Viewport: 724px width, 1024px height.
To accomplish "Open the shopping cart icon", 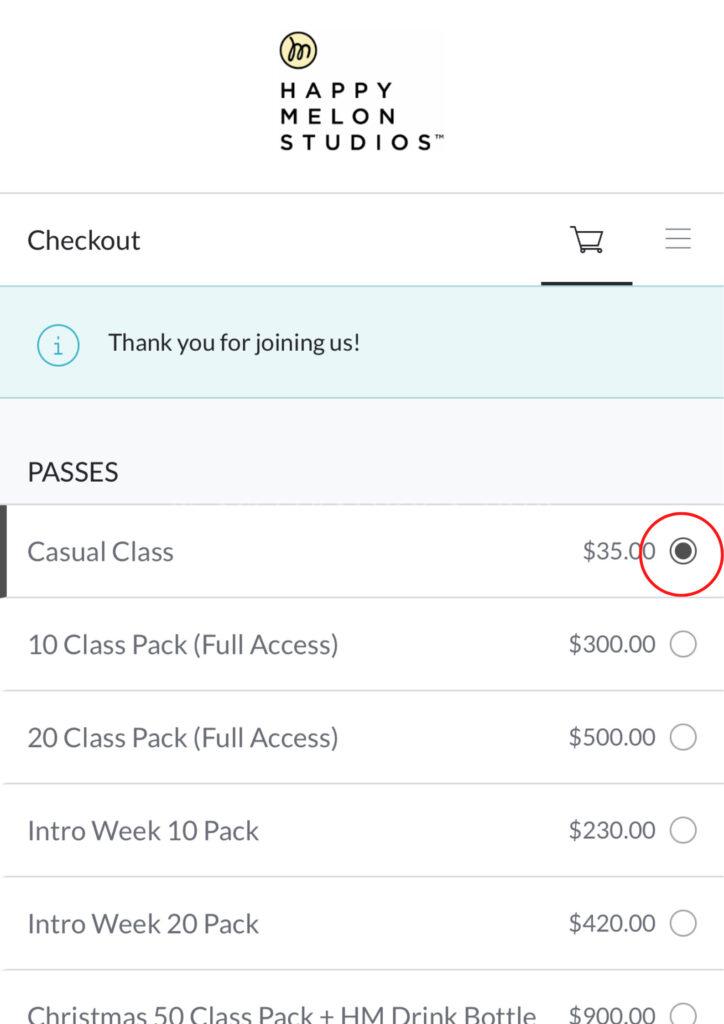I will (587, 240).
